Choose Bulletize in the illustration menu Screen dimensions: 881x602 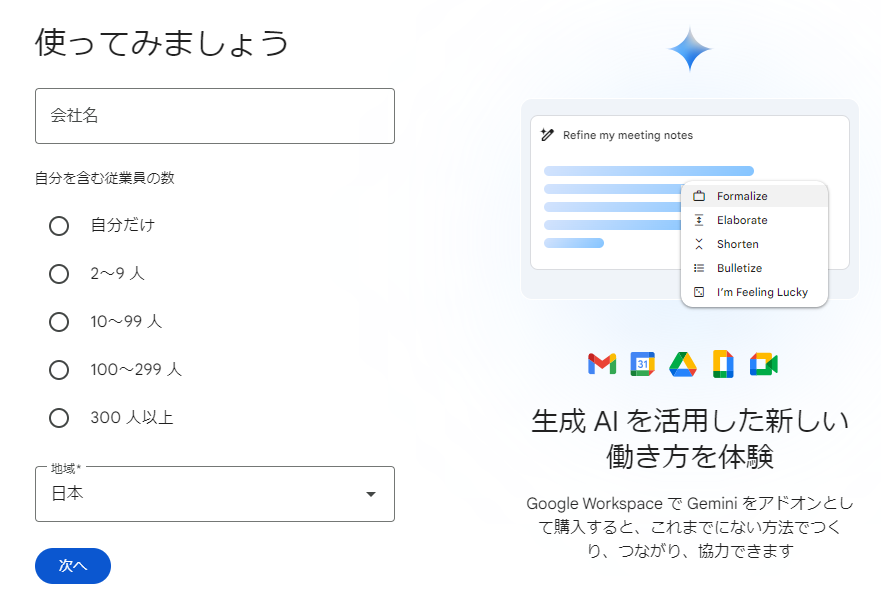click(754, 268)
